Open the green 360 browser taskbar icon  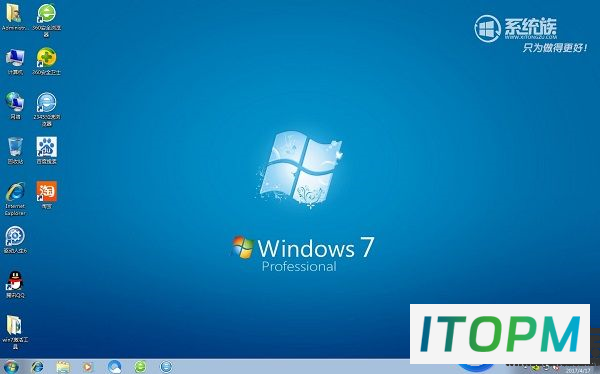pyautogui.click(x=140, y=367)
